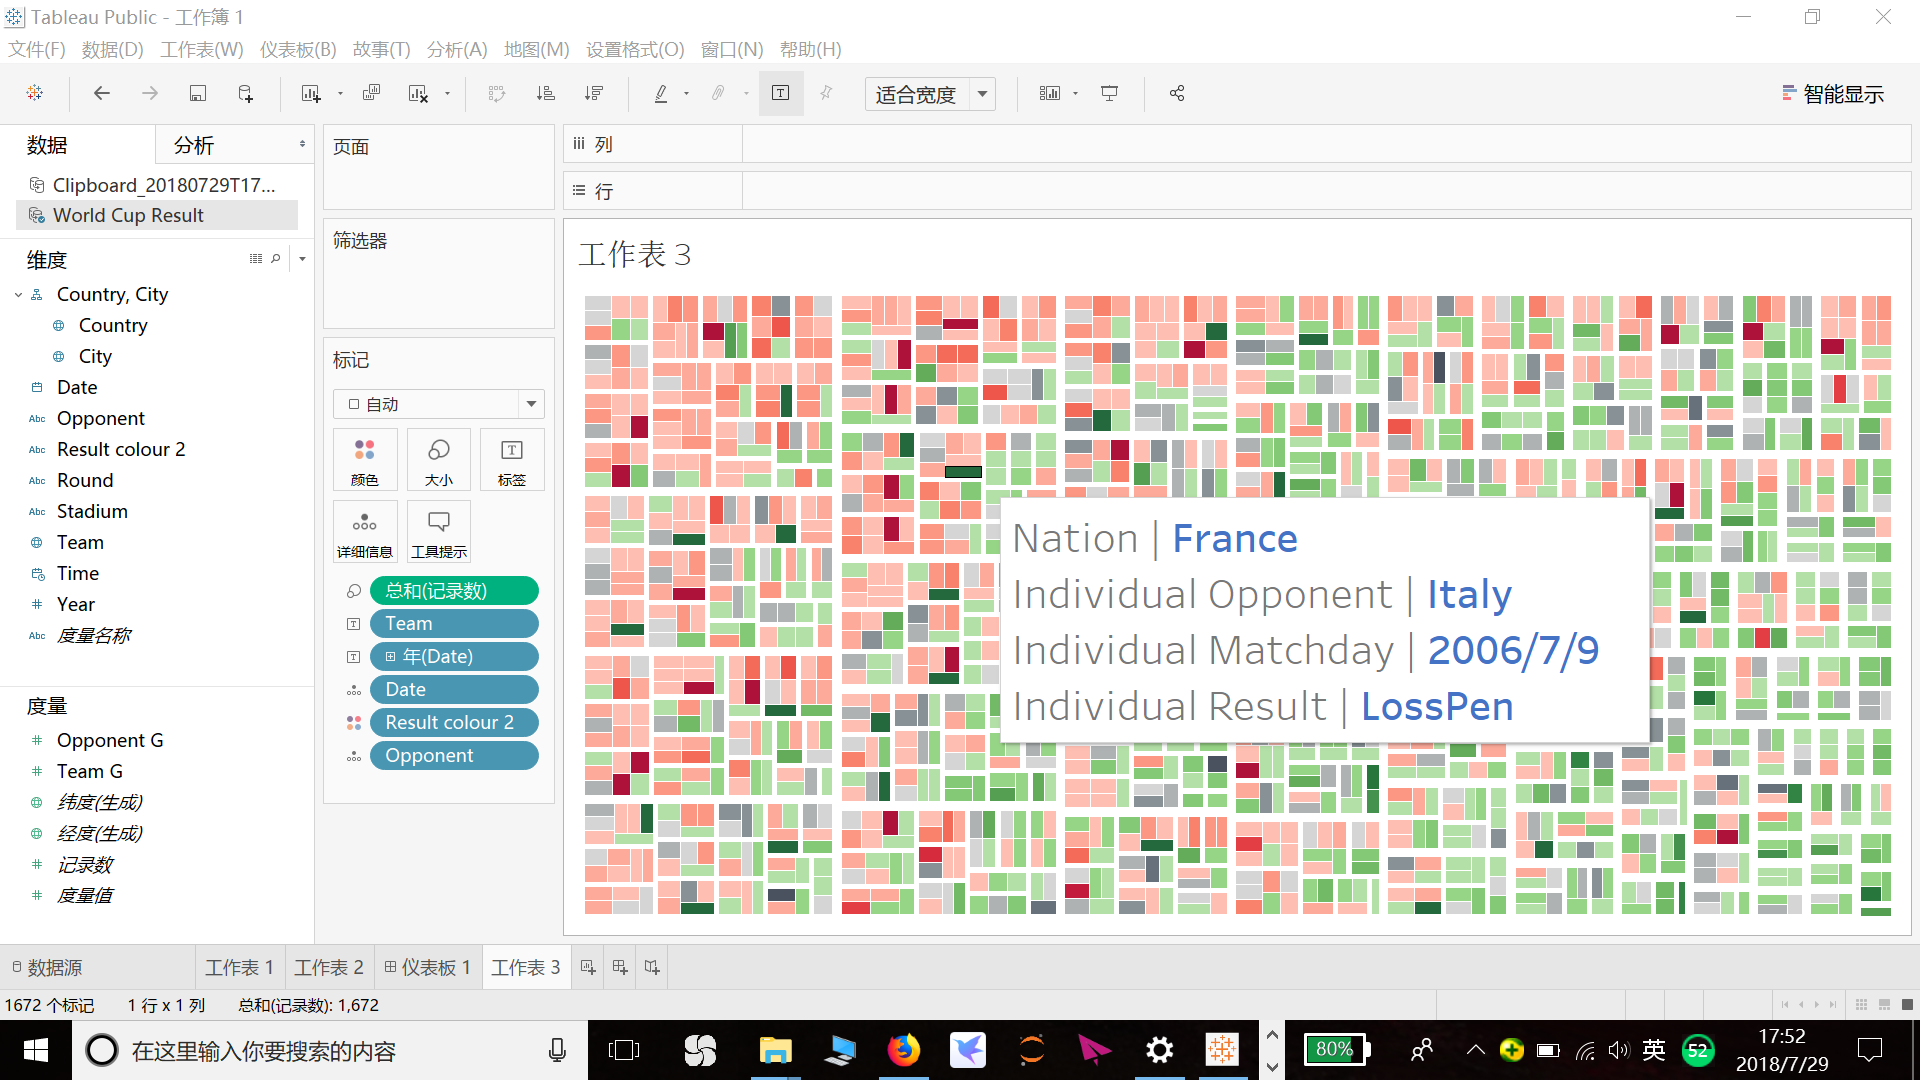Select the Clipboard_20180729T17 data source

157,185
